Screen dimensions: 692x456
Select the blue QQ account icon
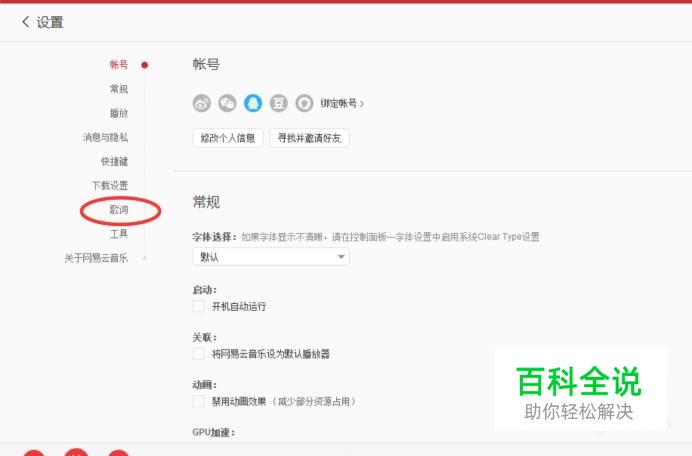253,103
